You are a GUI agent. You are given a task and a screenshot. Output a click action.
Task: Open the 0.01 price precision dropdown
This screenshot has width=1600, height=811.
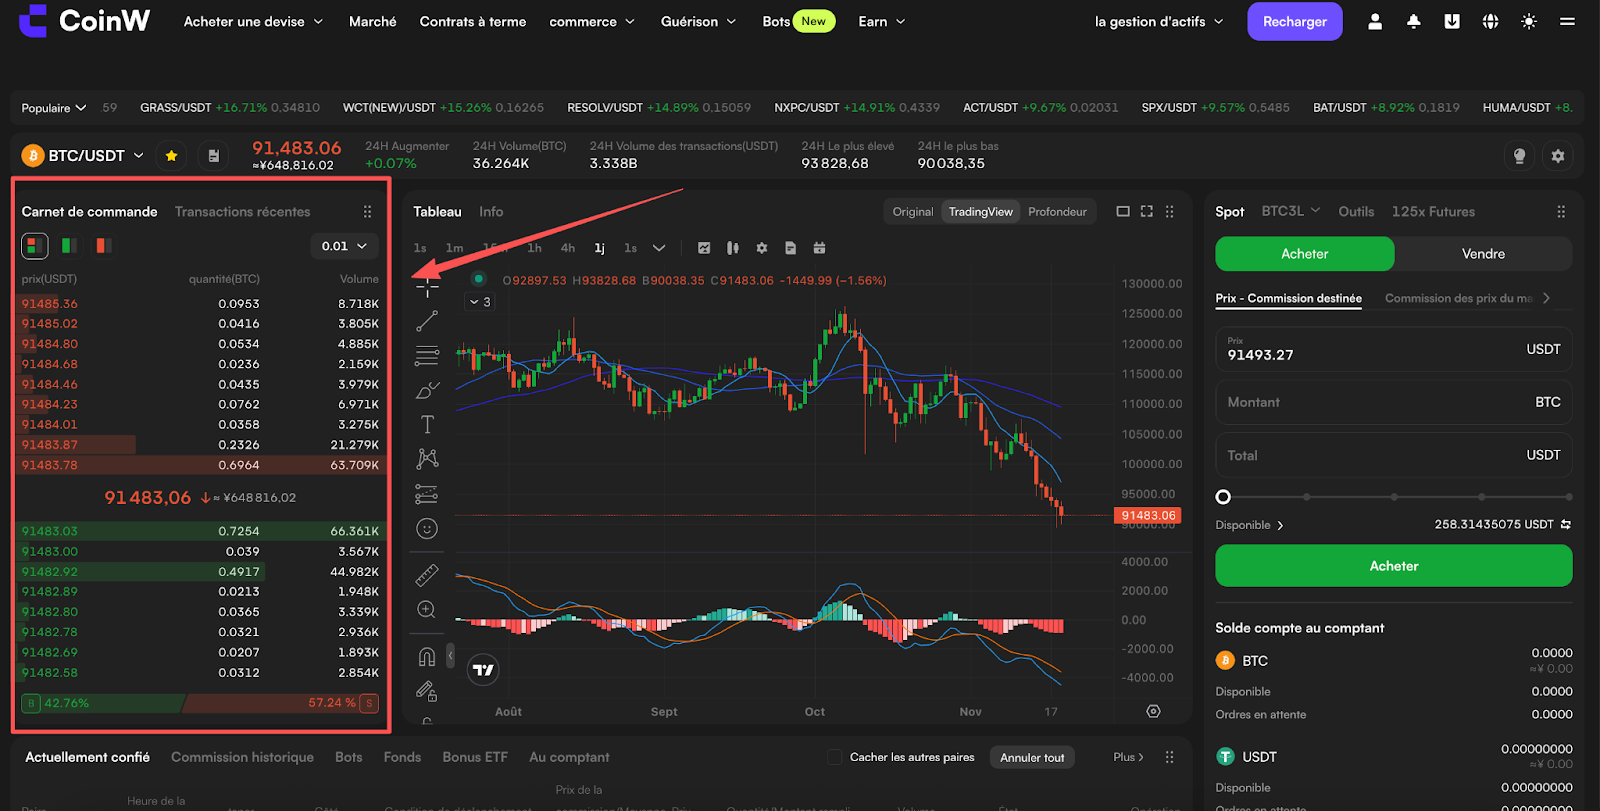[x=344, y=246]
